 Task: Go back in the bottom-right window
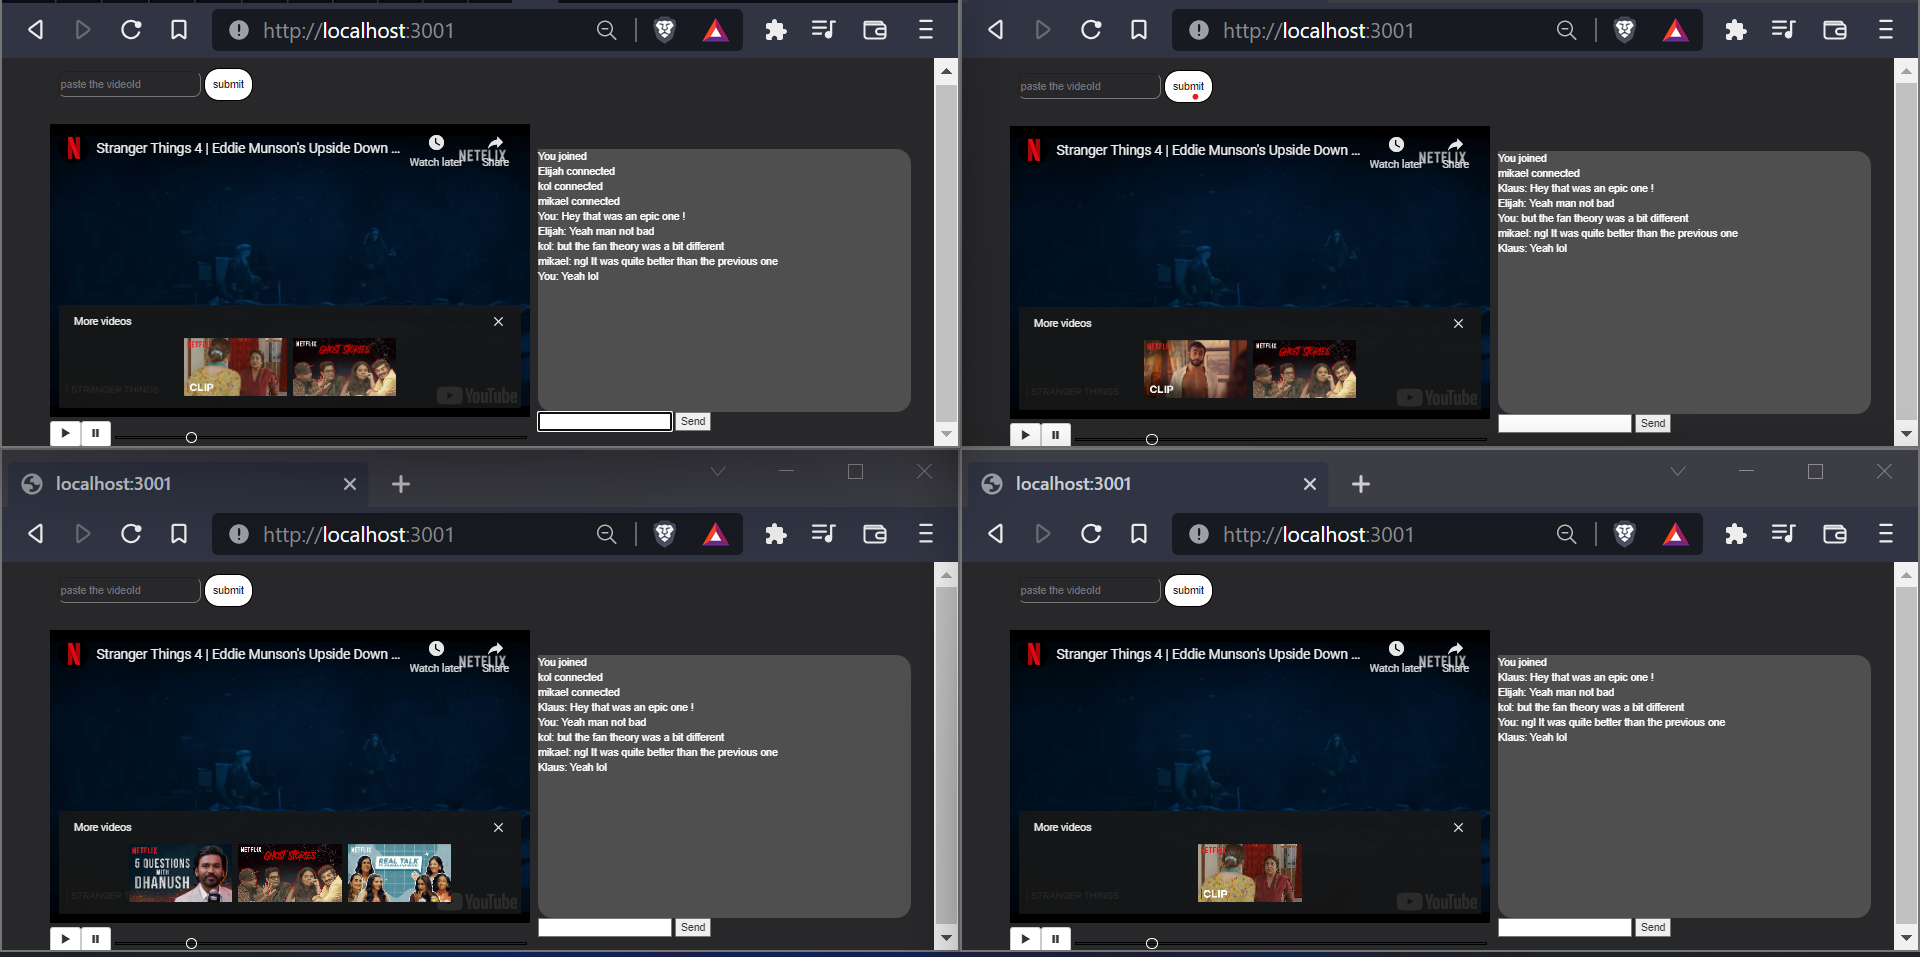coord(995,534)
